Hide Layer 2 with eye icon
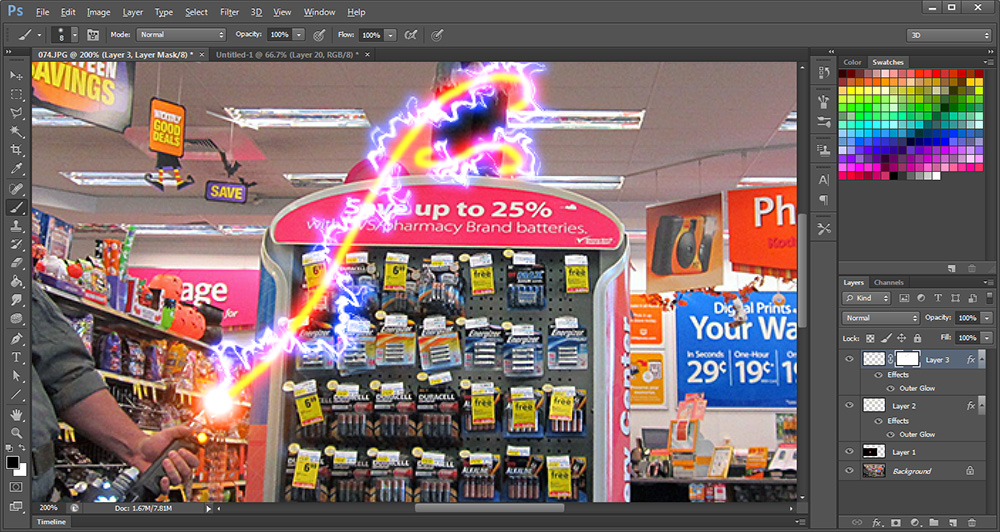1000x532 pixels. (849, 405)
